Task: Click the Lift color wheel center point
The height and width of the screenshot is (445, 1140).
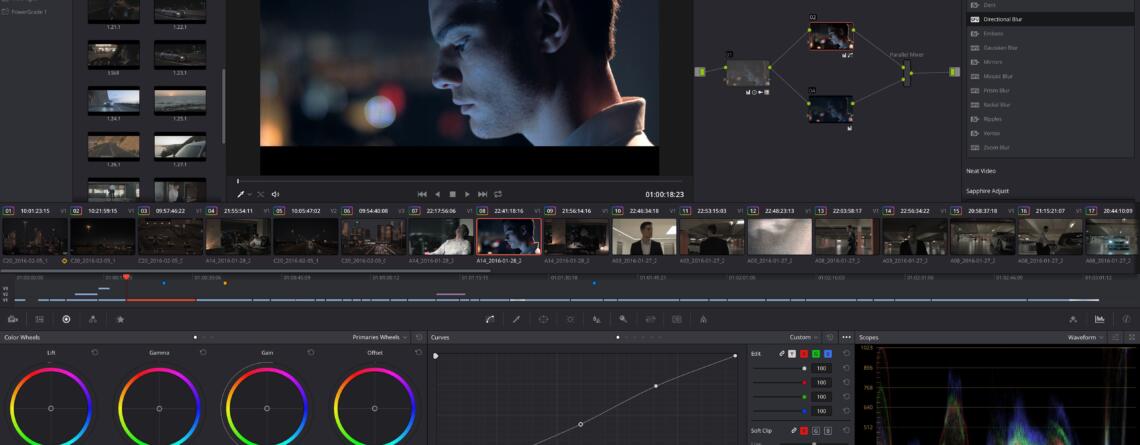Action: (x=50, y=409)
